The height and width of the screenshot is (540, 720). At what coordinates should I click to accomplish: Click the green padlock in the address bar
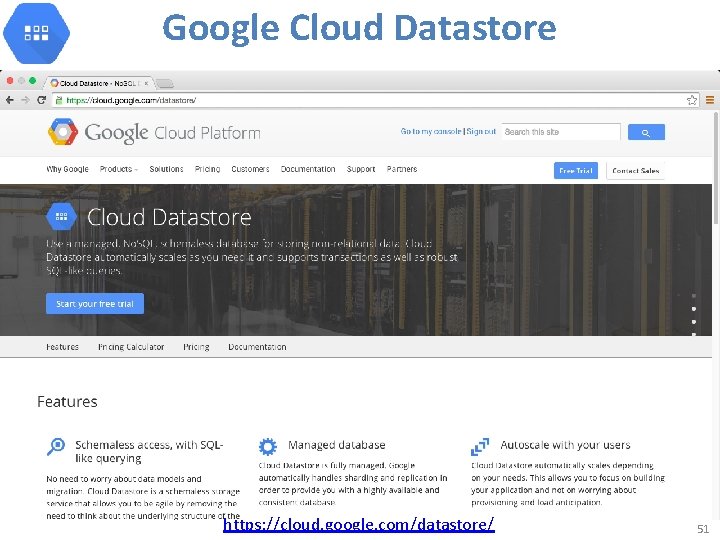59,100
